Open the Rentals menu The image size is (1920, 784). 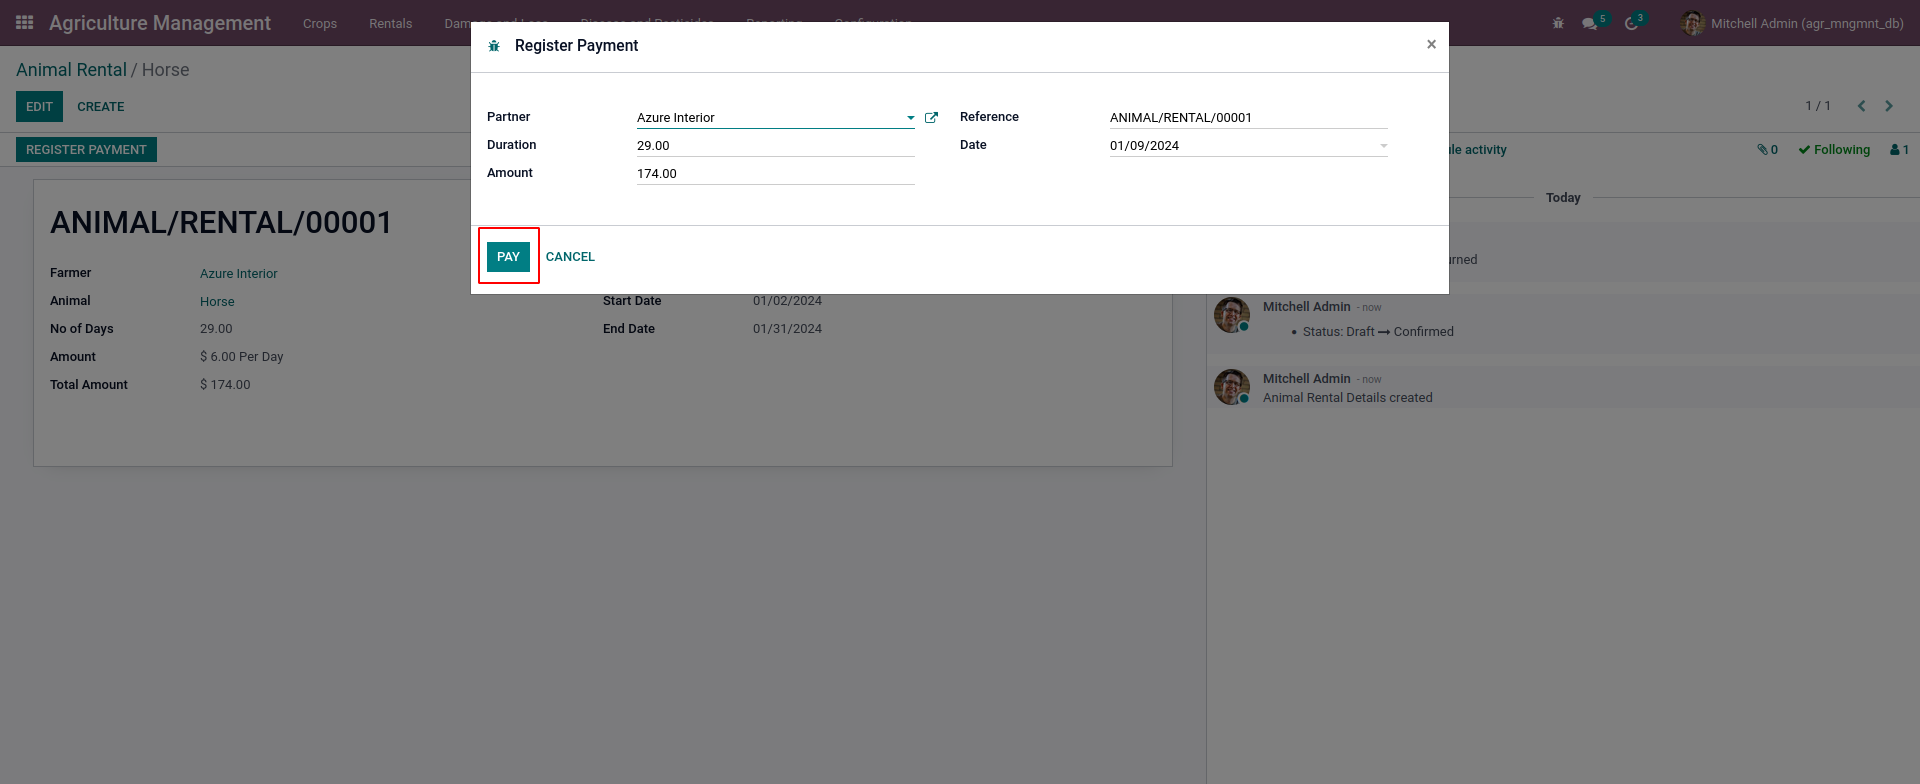390,23
